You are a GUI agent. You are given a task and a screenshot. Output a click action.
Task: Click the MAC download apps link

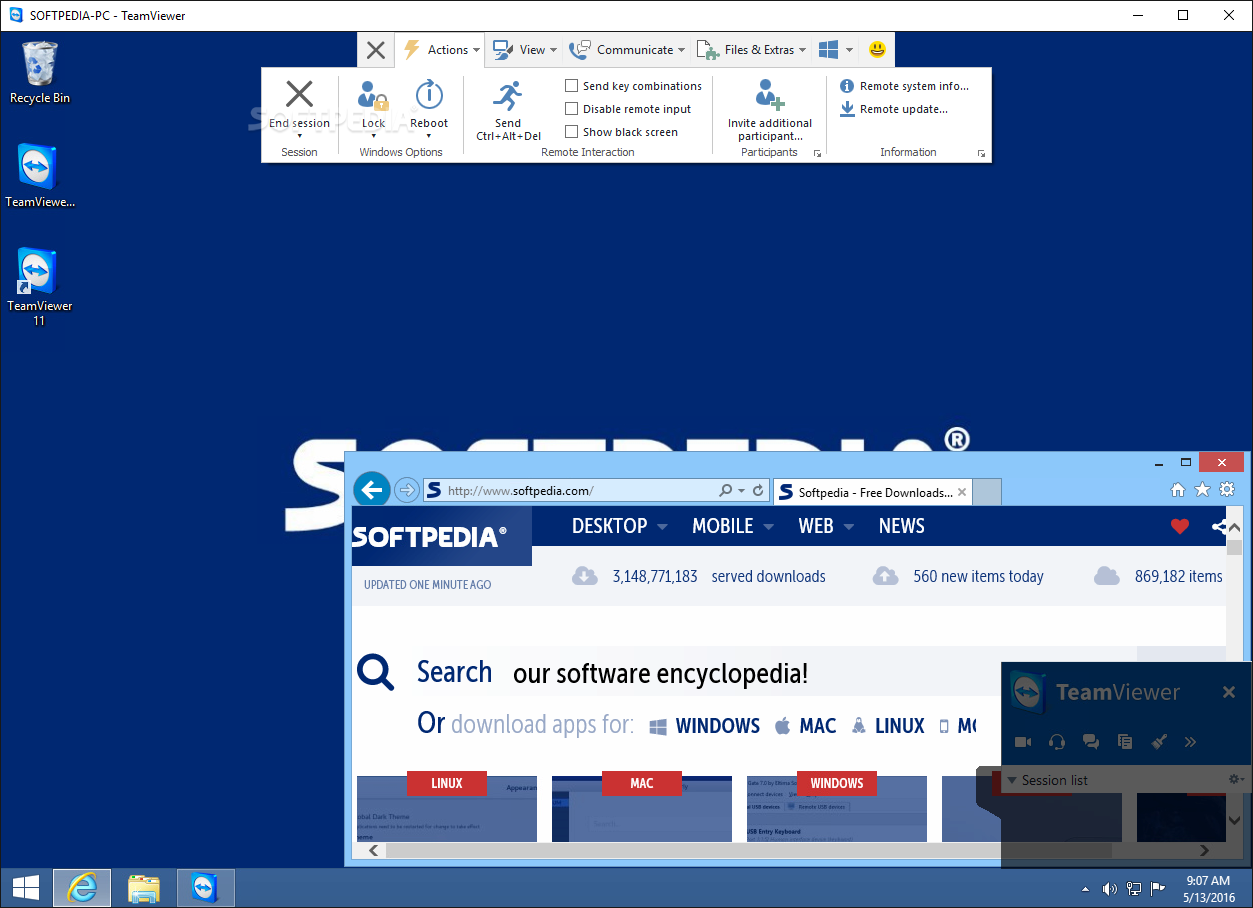point(806,726)
